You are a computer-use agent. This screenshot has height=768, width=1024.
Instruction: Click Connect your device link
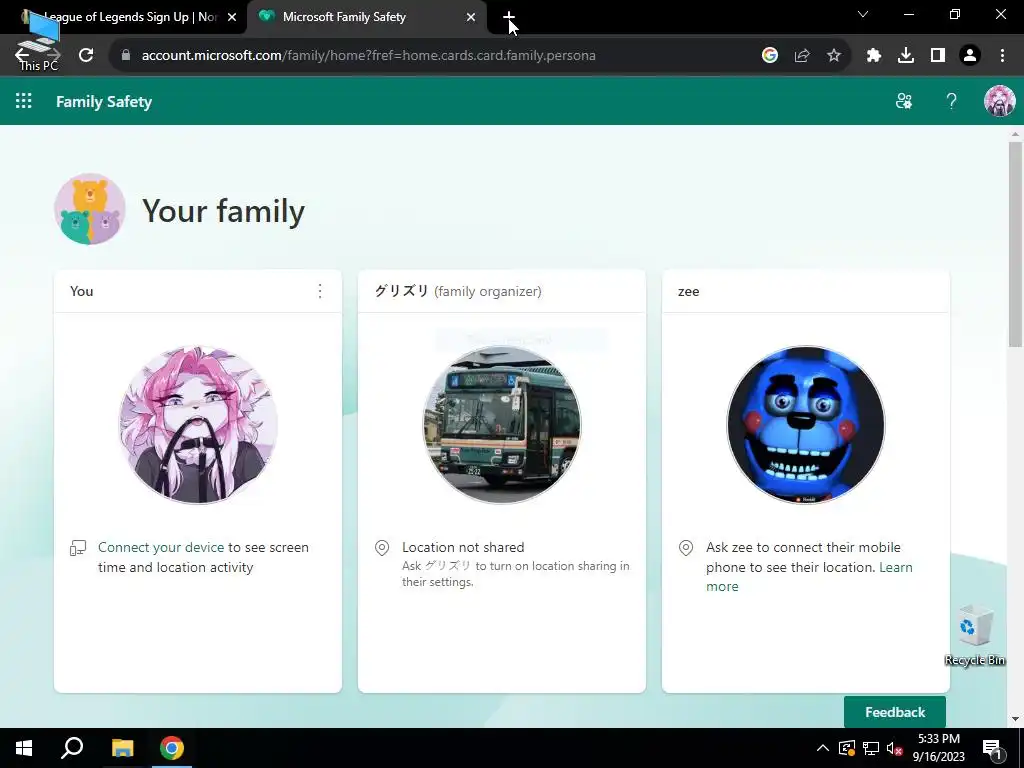point(161,547)
